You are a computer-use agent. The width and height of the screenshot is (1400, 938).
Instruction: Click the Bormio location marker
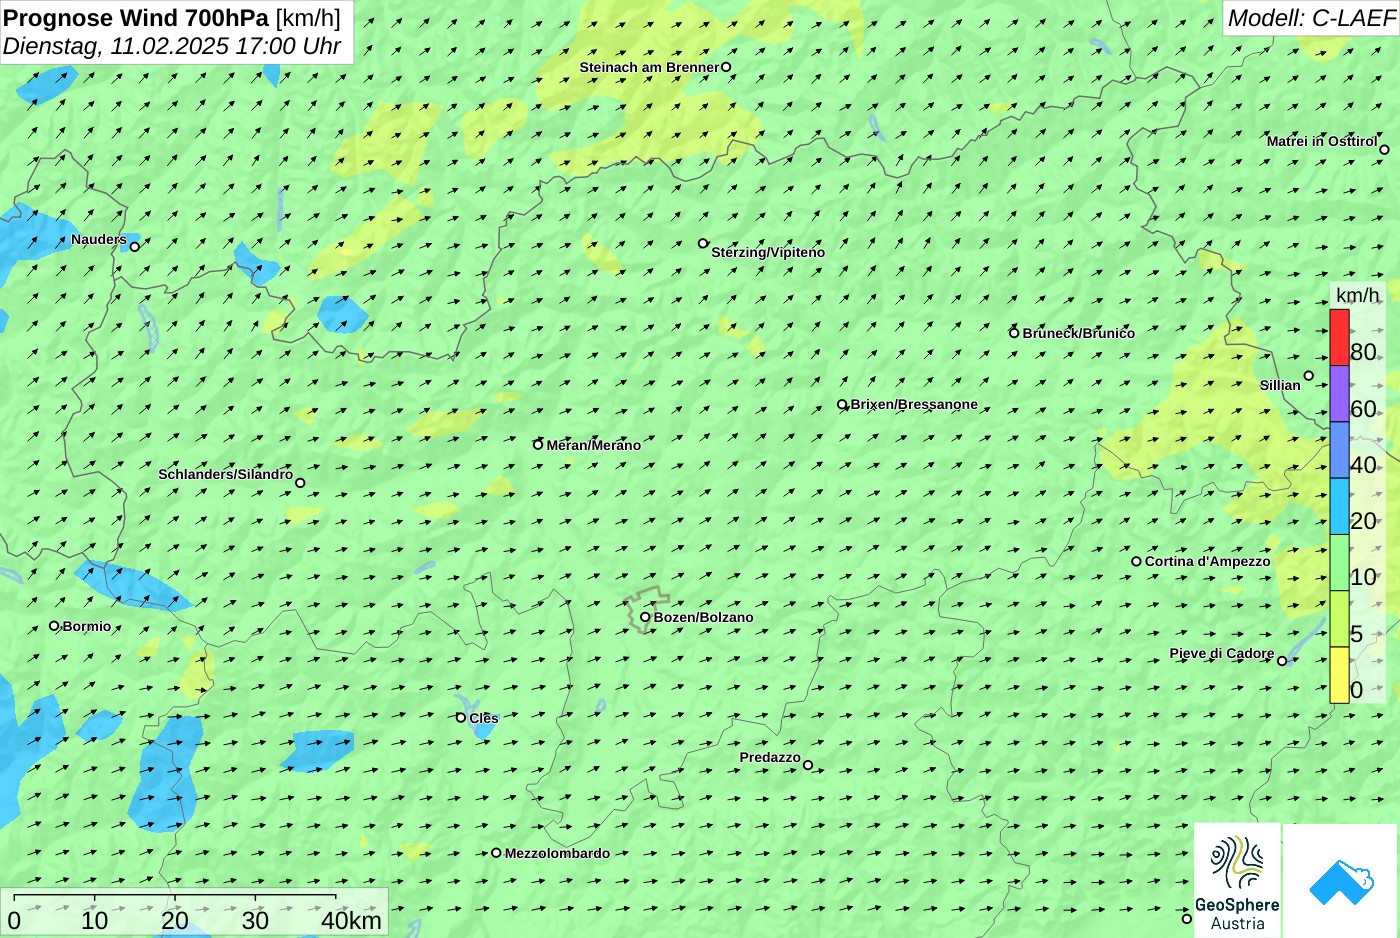[x=54, y=626]
